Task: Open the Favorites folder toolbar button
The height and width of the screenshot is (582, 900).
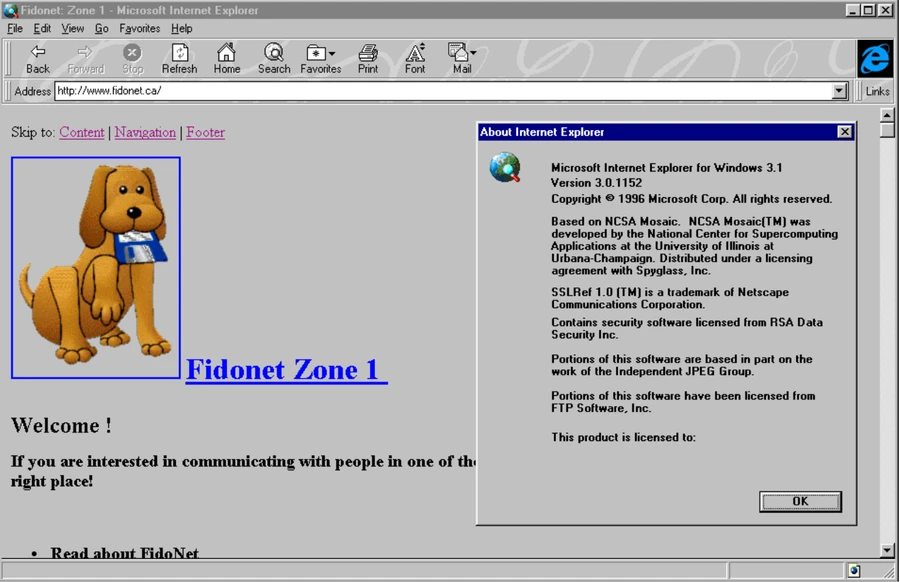Action: click(x=320, y=60)
